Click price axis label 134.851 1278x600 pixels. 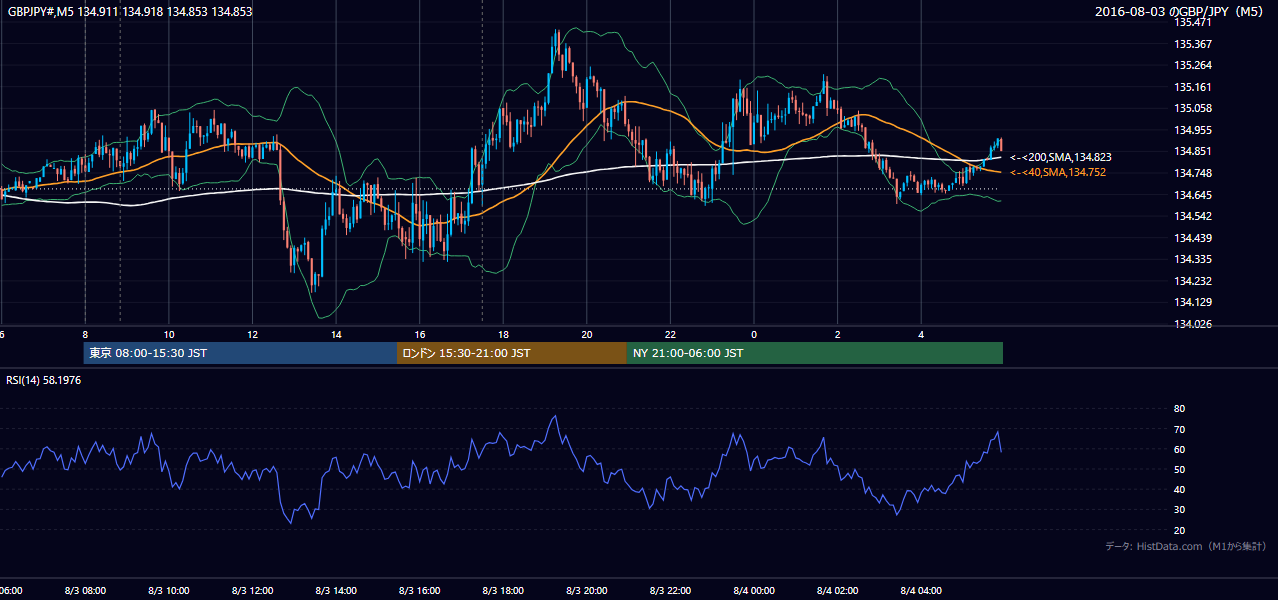[1192, 151]
